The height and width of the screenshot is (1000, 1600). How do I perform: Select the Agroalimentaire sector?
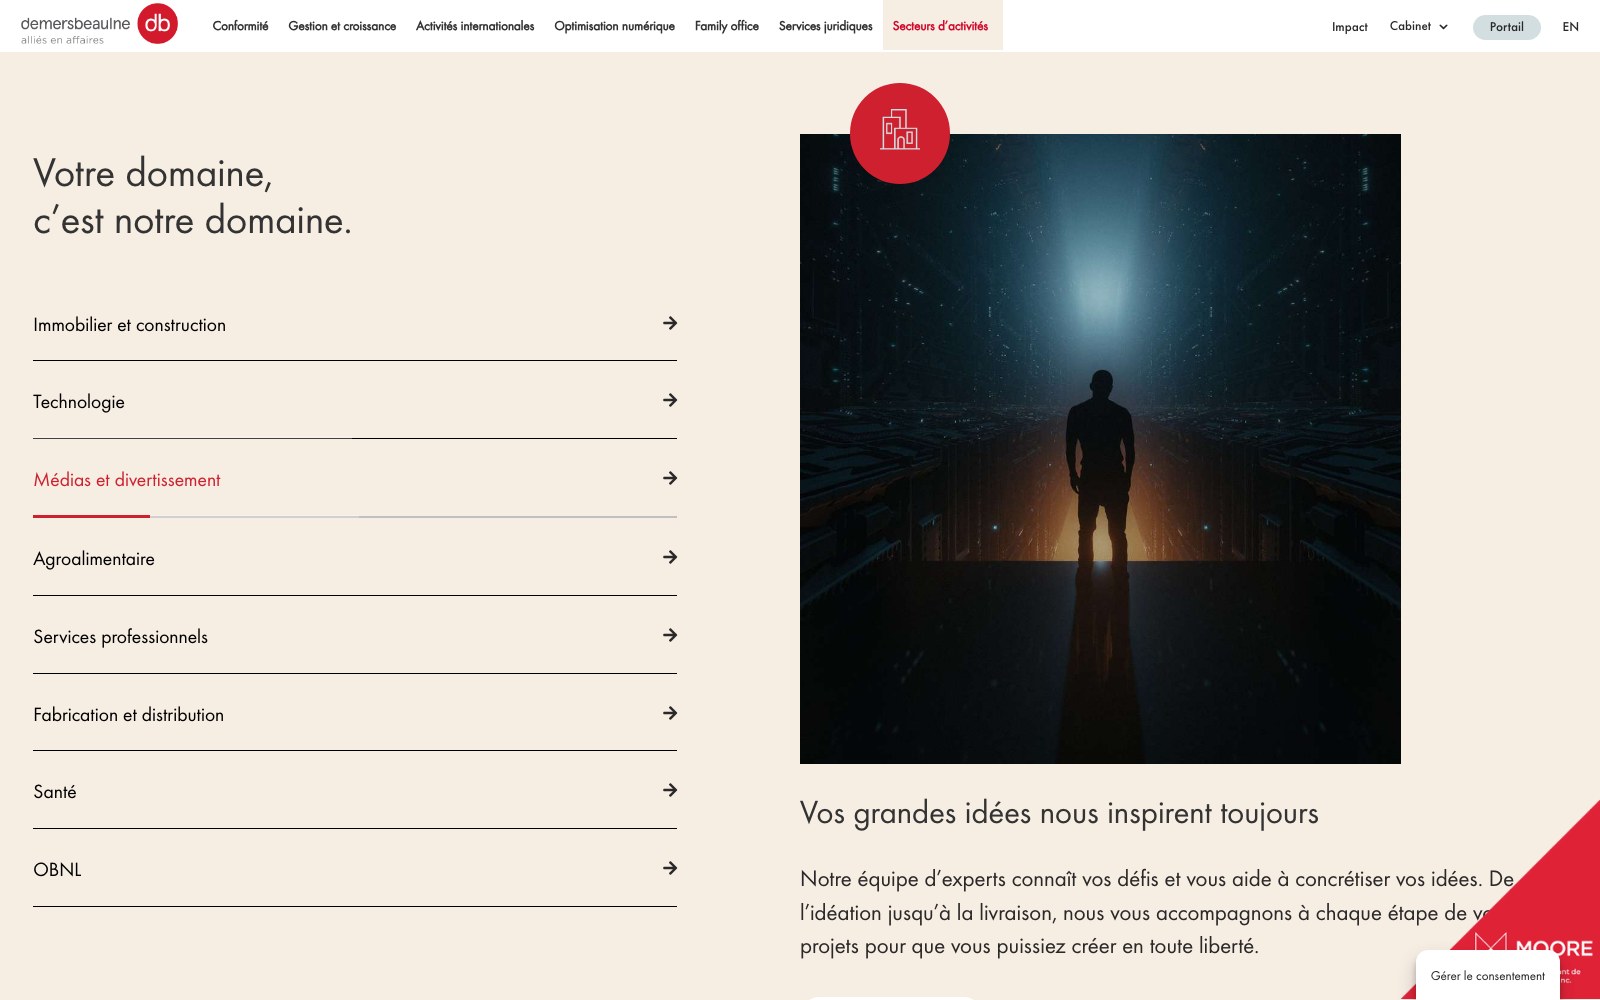355,558
